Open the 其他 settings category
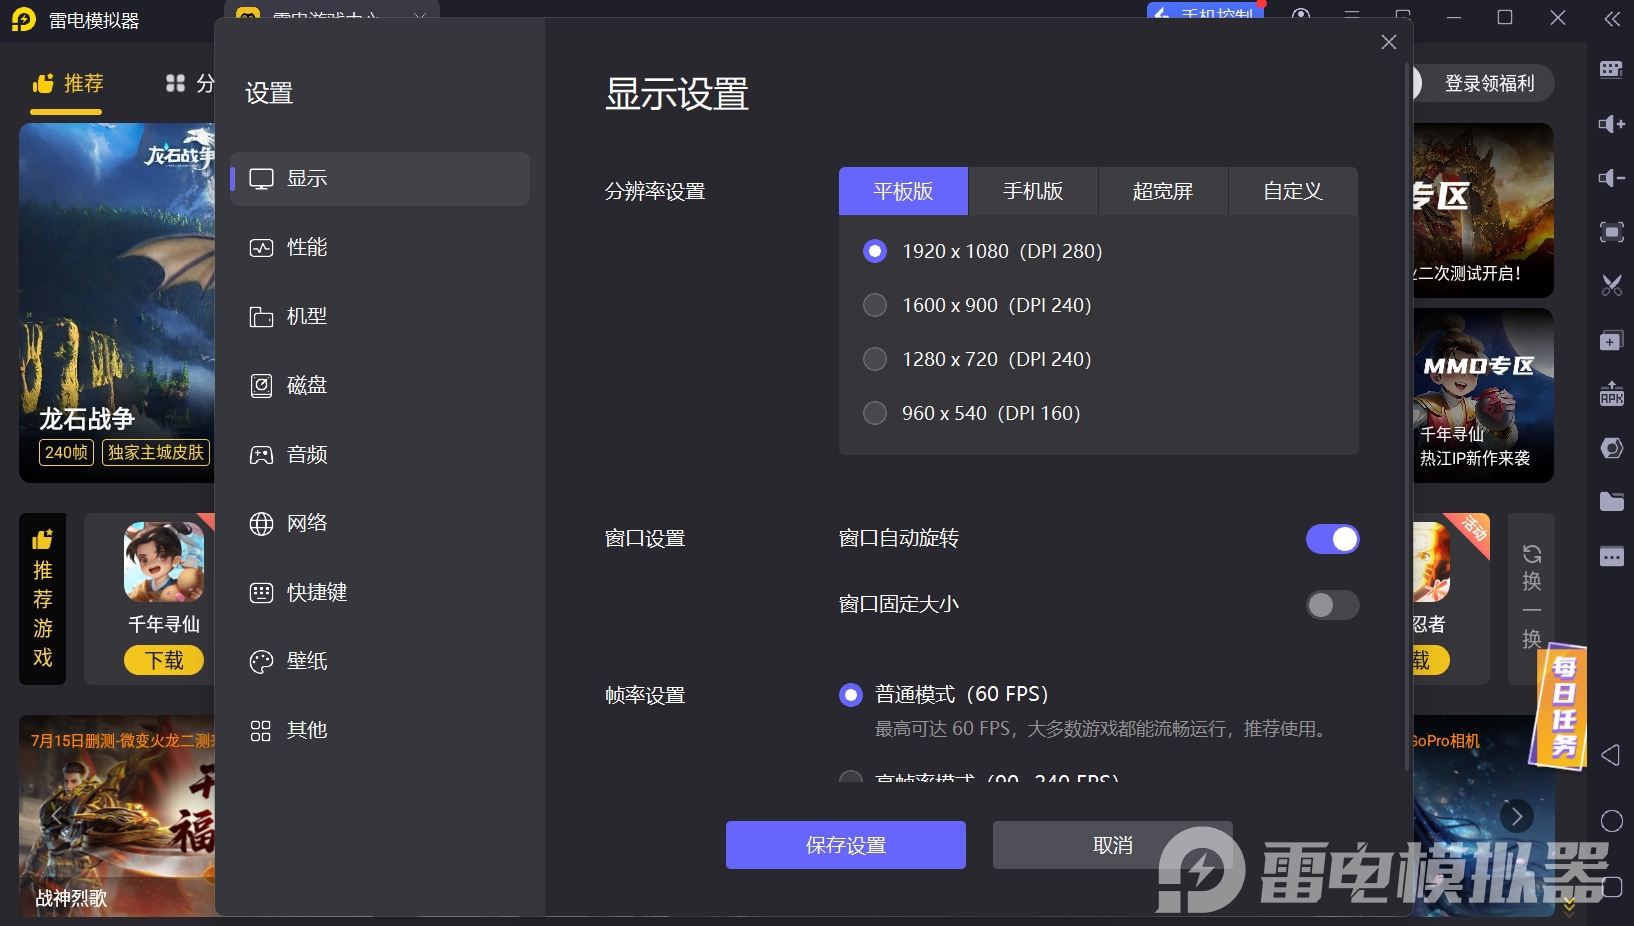 click(x=380, y=731)
